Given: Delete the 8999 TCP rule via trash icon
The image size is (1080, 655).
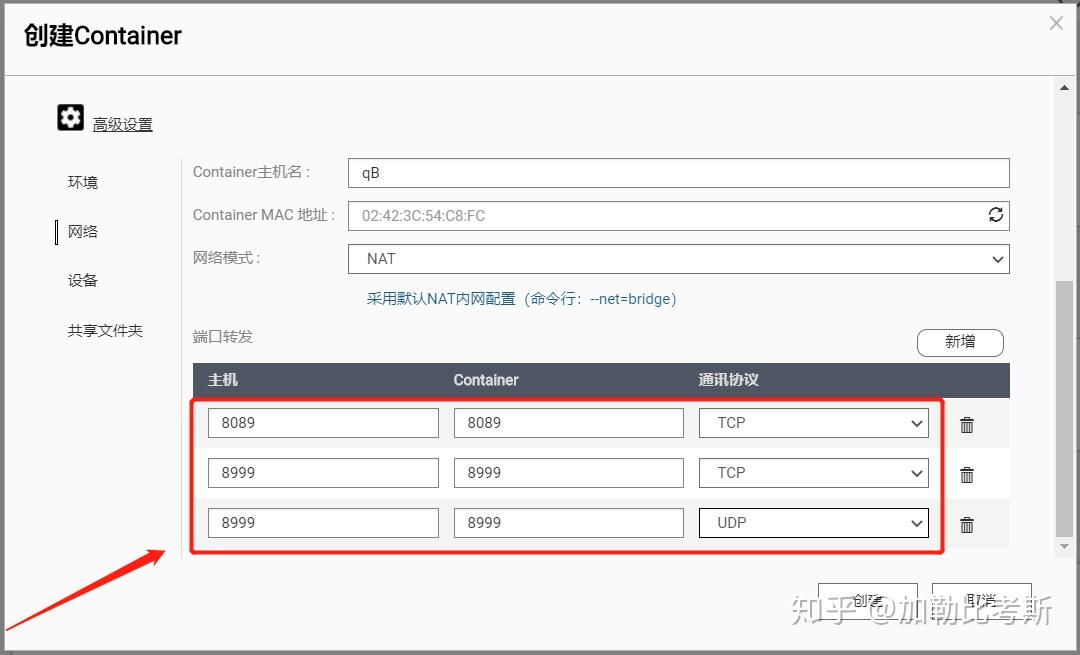Looking at the screenshot, I should 967,473.
